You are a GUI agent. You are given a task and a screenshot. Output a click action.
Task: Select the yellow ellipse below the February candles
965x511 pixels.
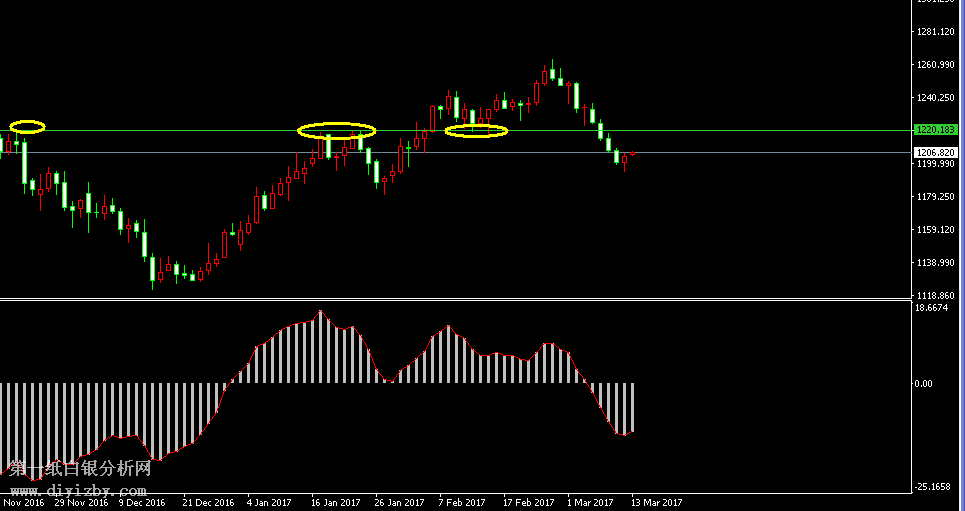476,130
